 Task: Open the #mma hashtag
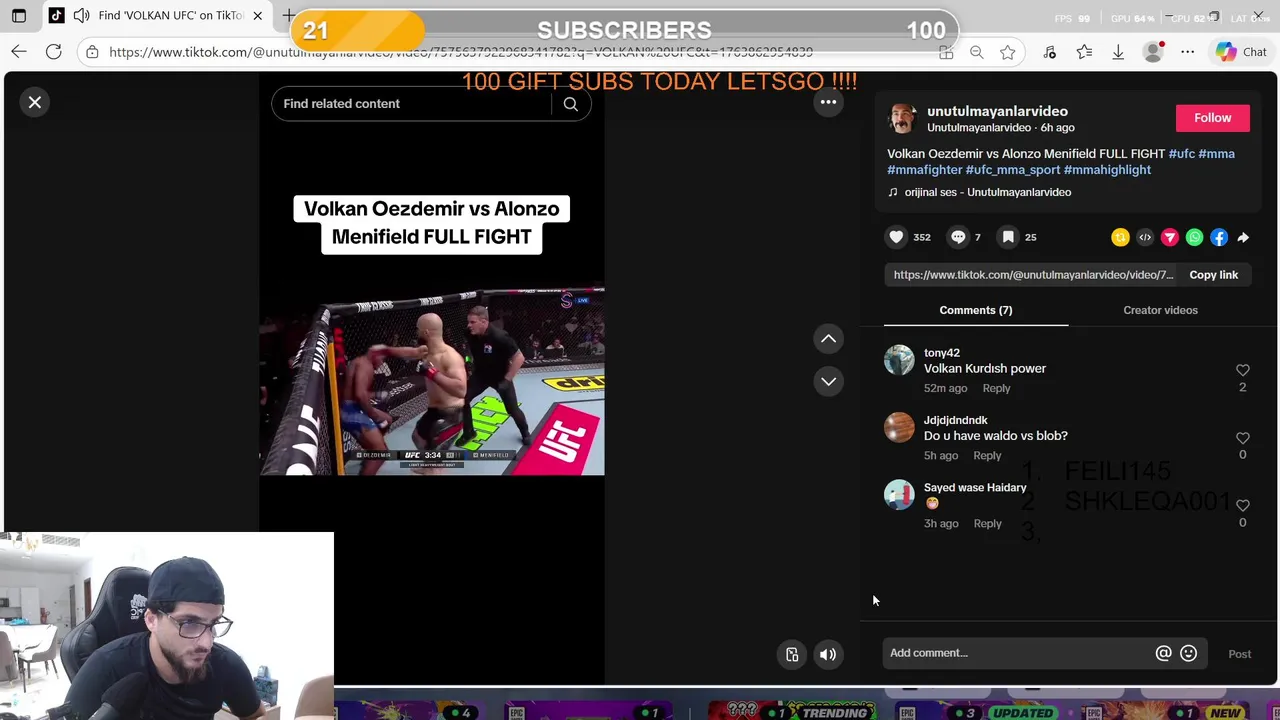pos(1216,154)
